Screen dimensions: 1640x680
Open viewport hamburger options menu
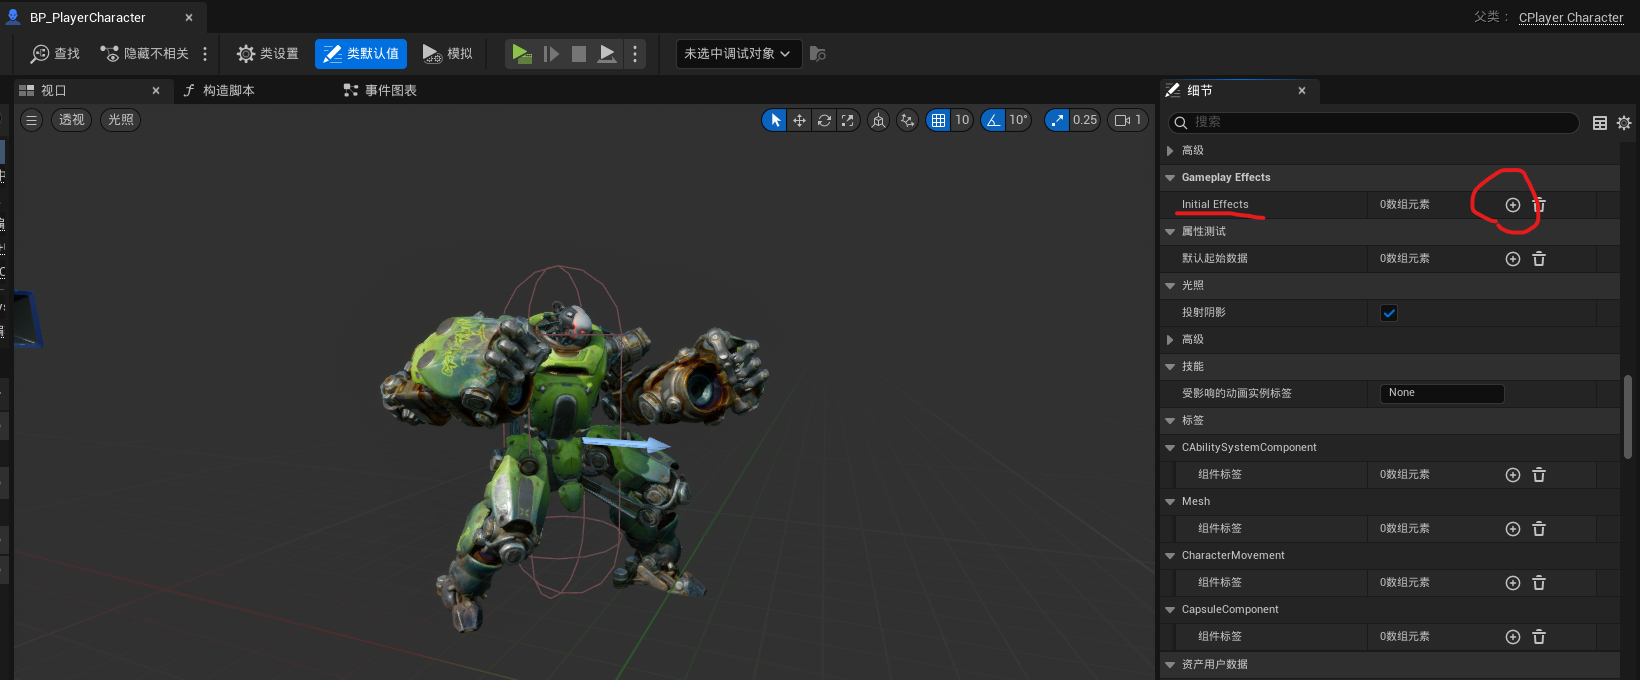(31, 120)
